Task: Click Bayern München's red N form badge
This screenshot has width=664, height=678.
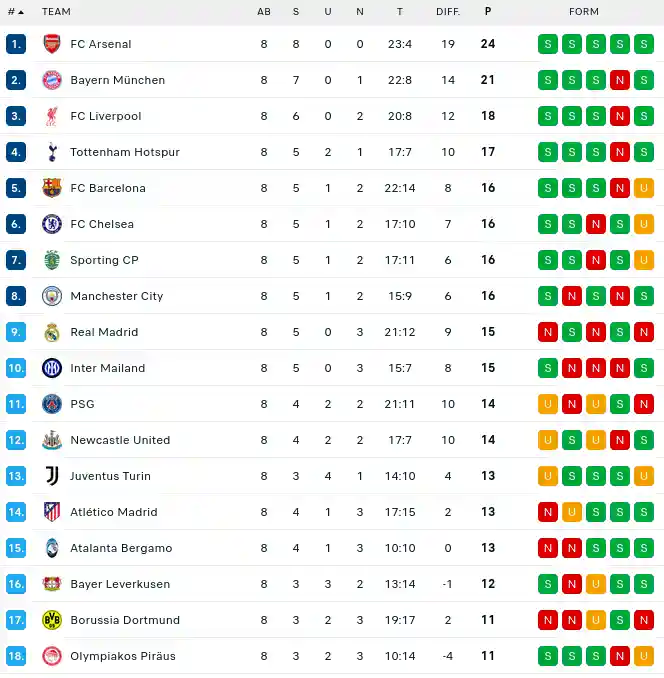Action: click(x=619, y=80)
